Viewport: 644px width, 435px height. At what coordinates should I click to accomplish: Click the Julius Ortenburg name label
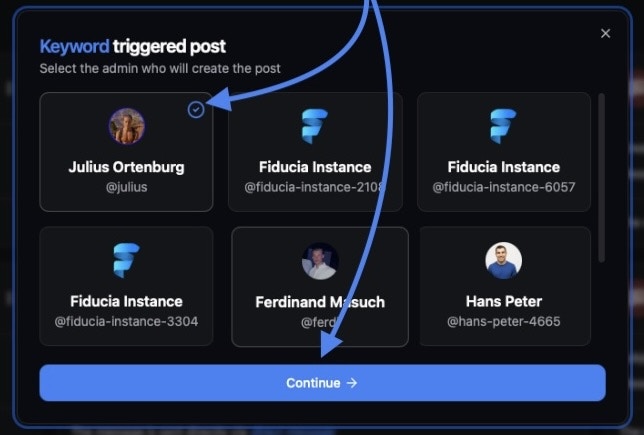point(126,167)
